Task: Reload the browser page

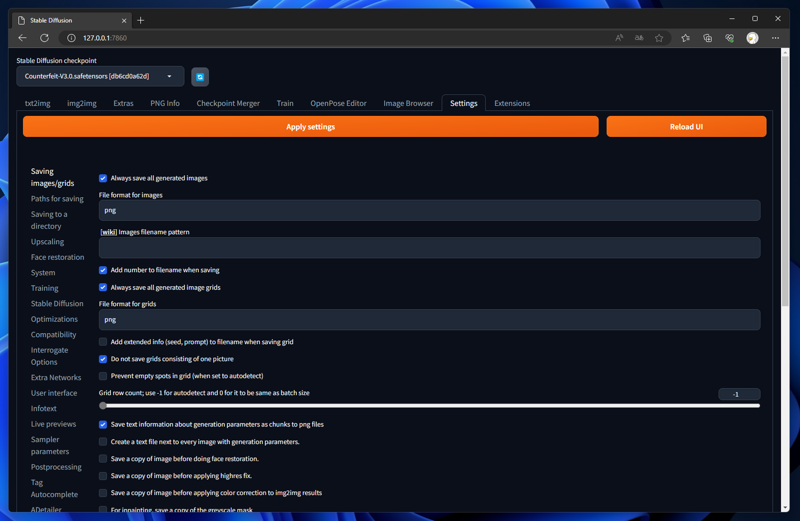Action: pyautogui.click(x=44, y=38)
